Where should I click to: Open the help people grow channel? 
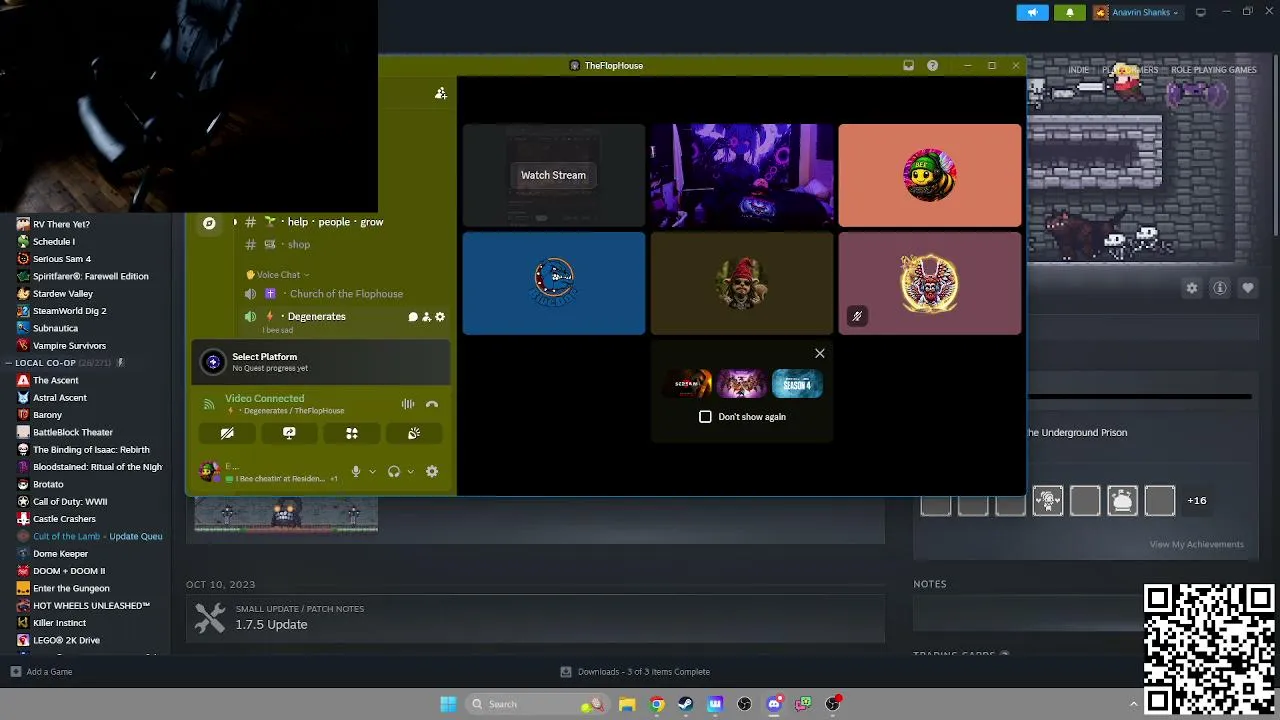(335, 222)
